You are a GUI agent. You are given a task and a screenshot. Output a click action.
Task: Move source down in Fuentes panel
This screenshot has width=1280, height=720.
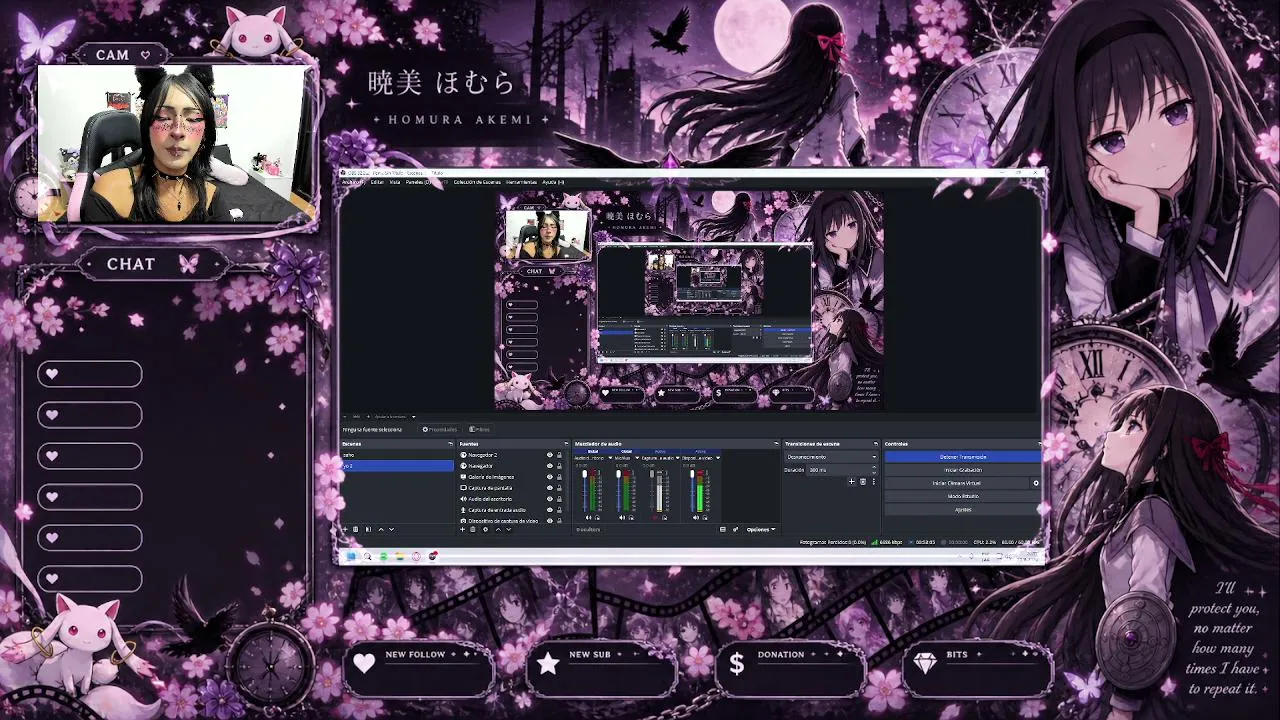(x=508, y=529)
